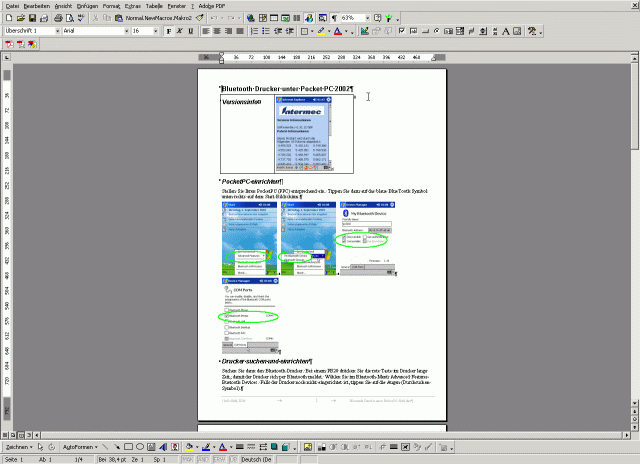Open the Zeichnen drawing menu
Screen dimensions: 640x464
[19, 447]
